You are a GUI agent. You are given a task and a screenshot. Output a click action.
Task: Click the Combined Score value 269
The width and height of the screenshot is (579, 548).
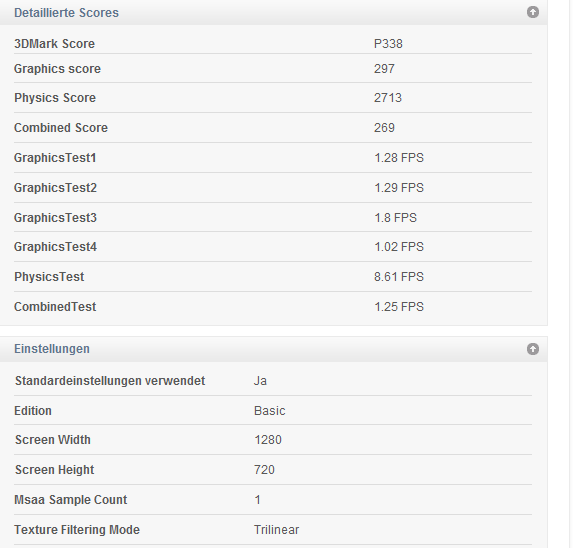(384, 128)
